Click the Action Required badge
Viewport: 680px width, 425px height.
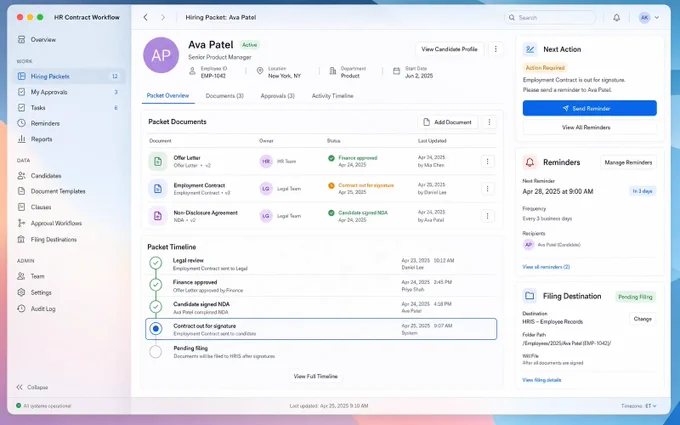(545, 68)
